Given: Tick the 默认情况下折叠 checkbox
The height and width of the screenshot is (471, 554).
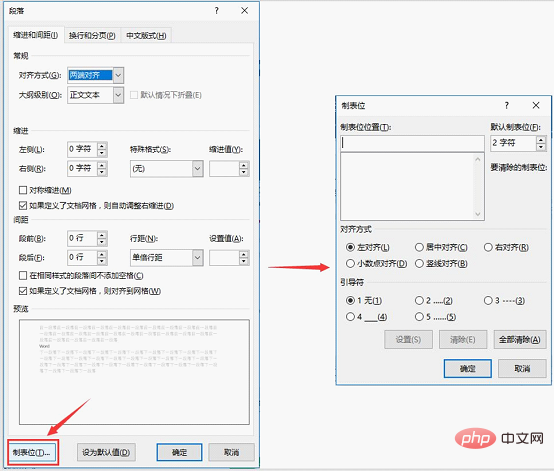Looking at the screenshot, I should 134,95.
